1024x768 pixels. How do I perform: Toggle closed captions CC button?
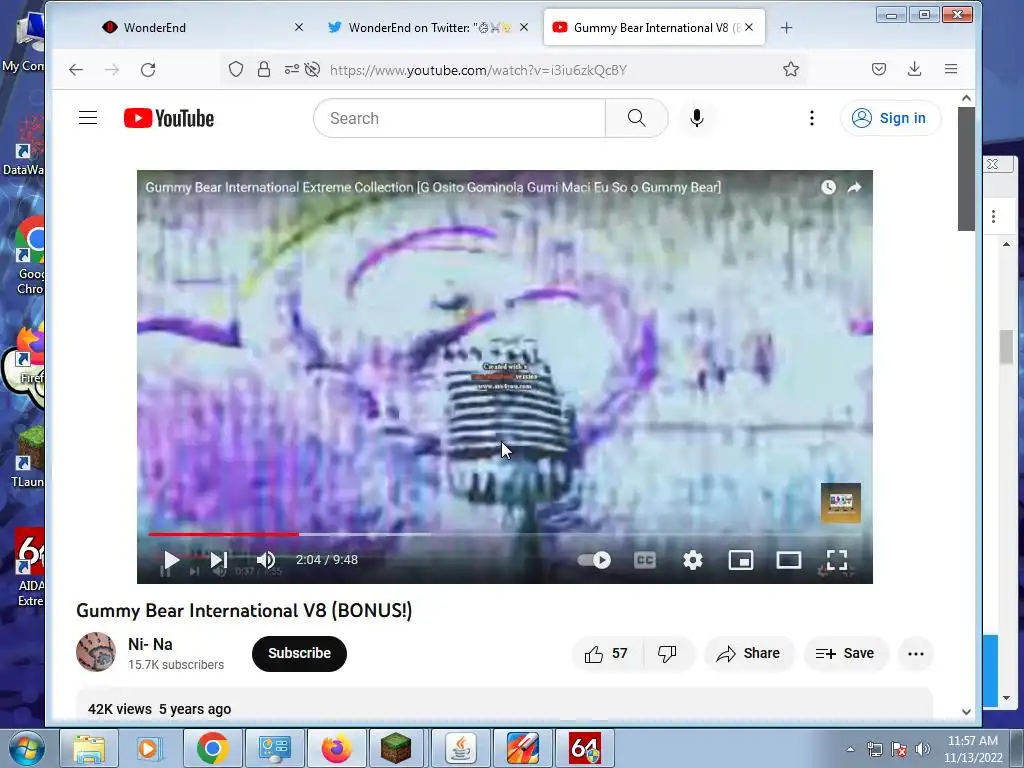click(x=645, y=560)
